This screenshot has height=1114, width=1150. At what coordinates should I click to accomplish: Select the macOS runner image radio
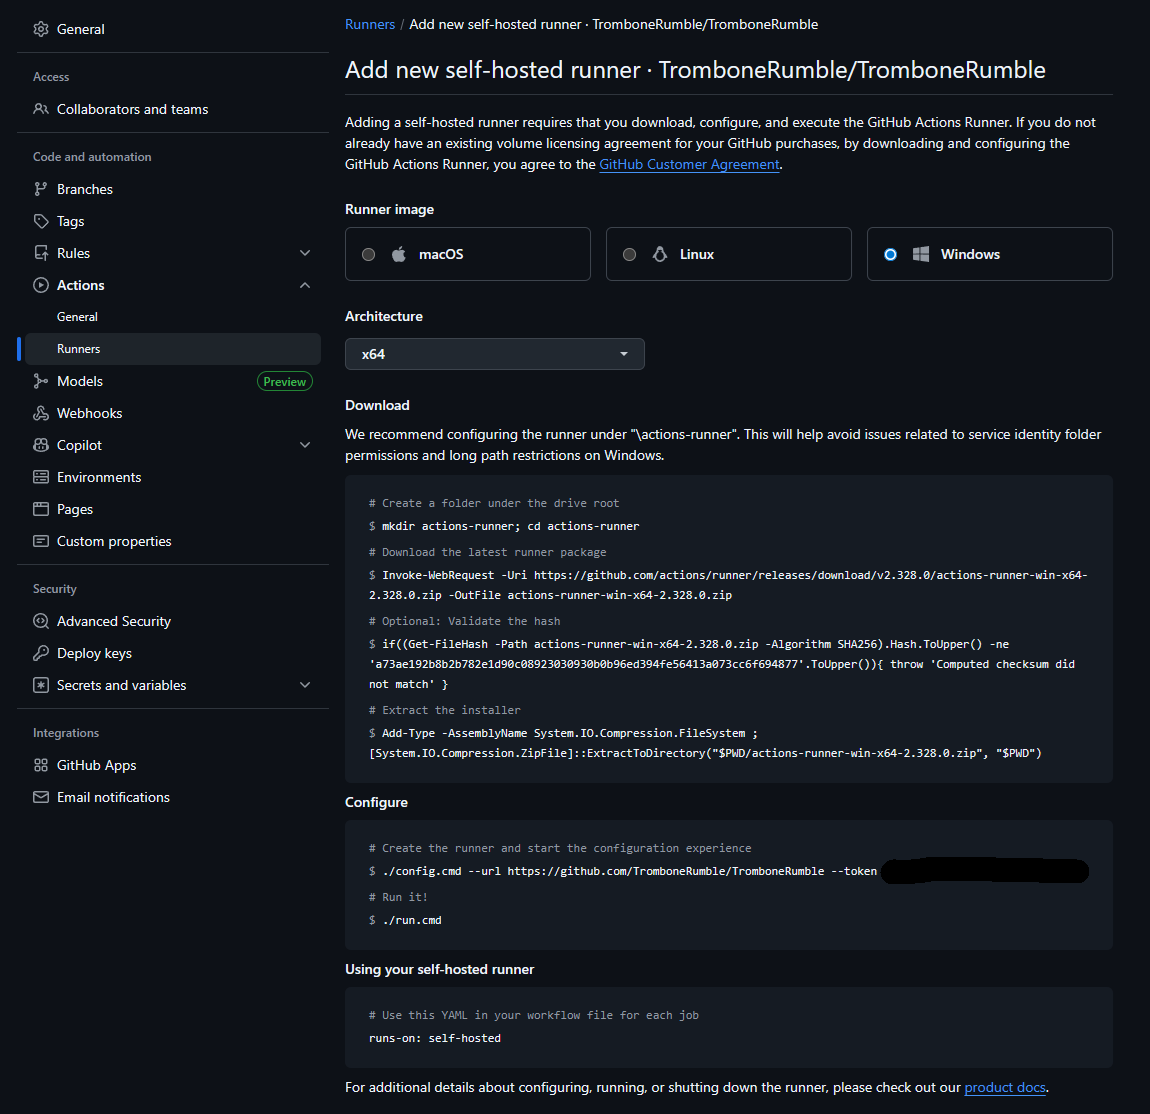tap(368, 254)
